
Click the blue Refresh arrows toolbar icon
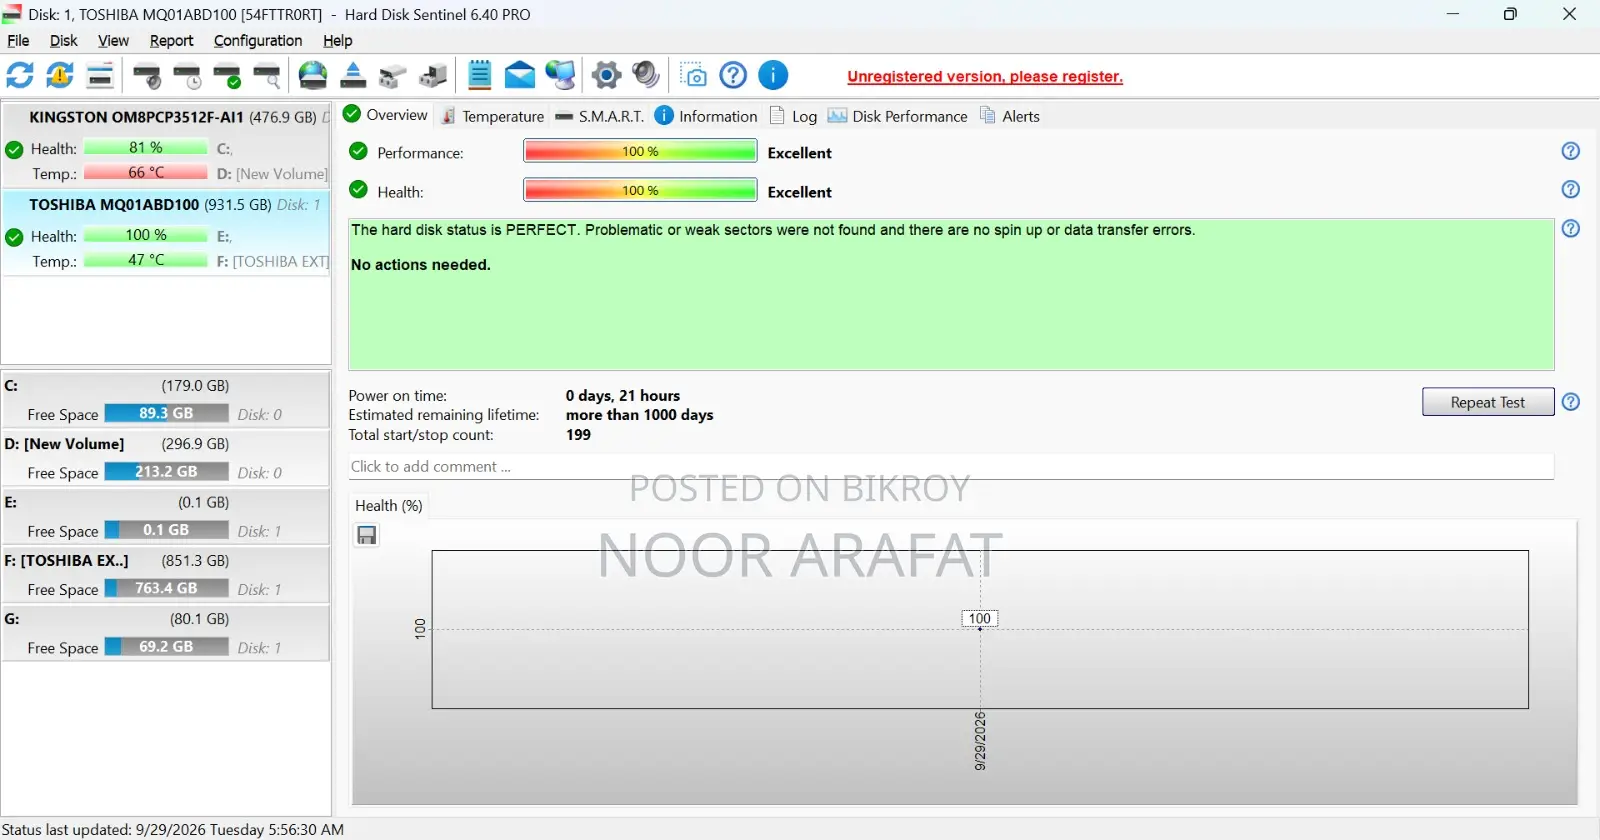[x=20, y=75]
